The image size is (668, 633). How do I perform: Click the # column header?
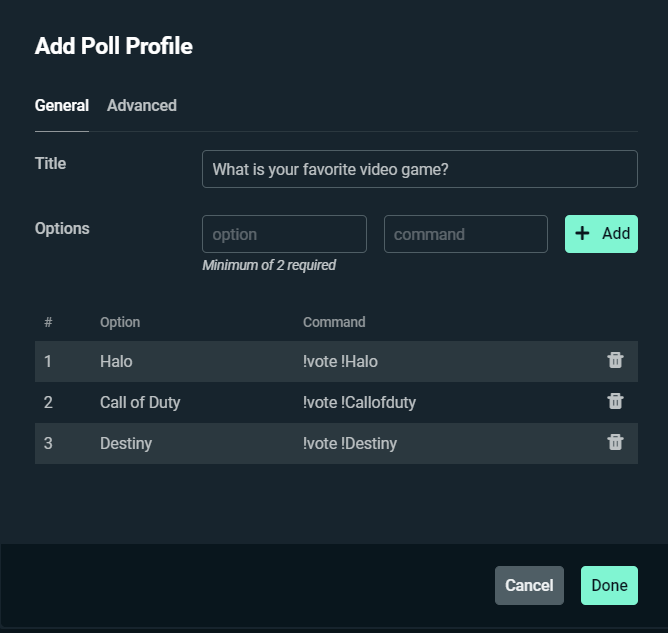click(x=48, y=322)
